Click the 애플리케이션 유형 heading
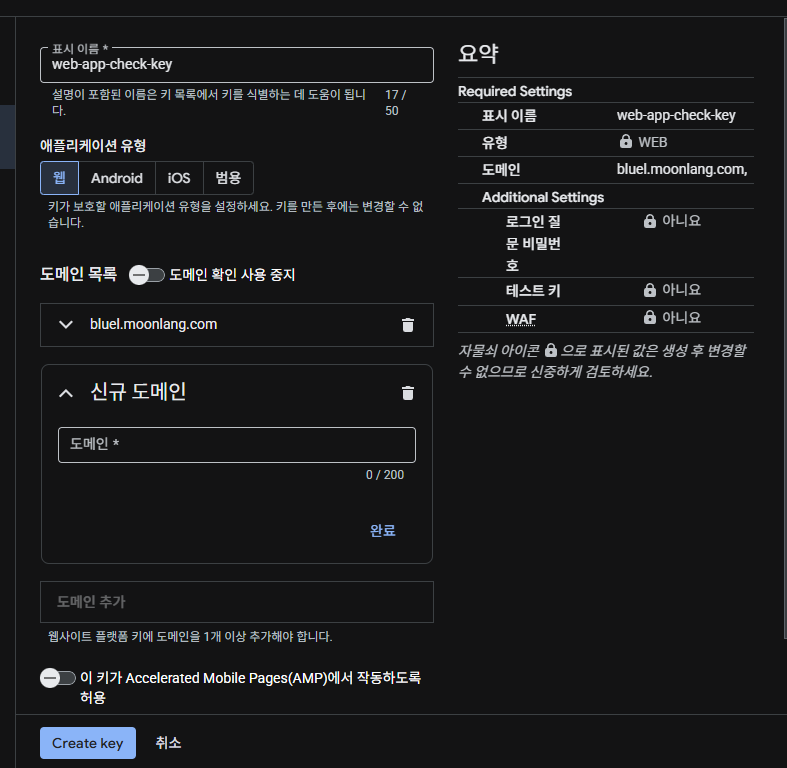This screenshot has height=768, width=787. (x=93, y=146)
